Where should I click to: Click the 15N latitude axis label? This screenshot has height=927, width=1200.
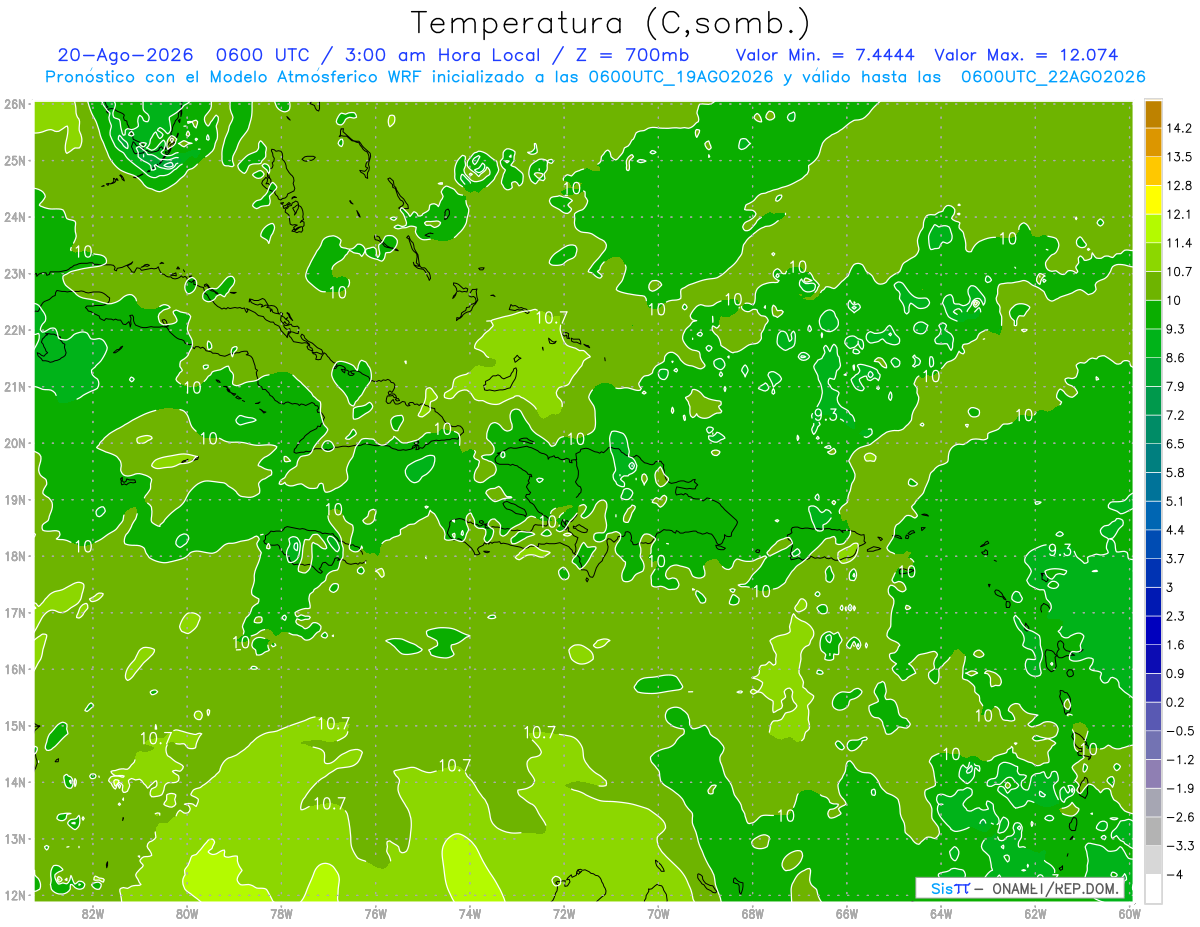pyautogui.click(x=15, y=726)
